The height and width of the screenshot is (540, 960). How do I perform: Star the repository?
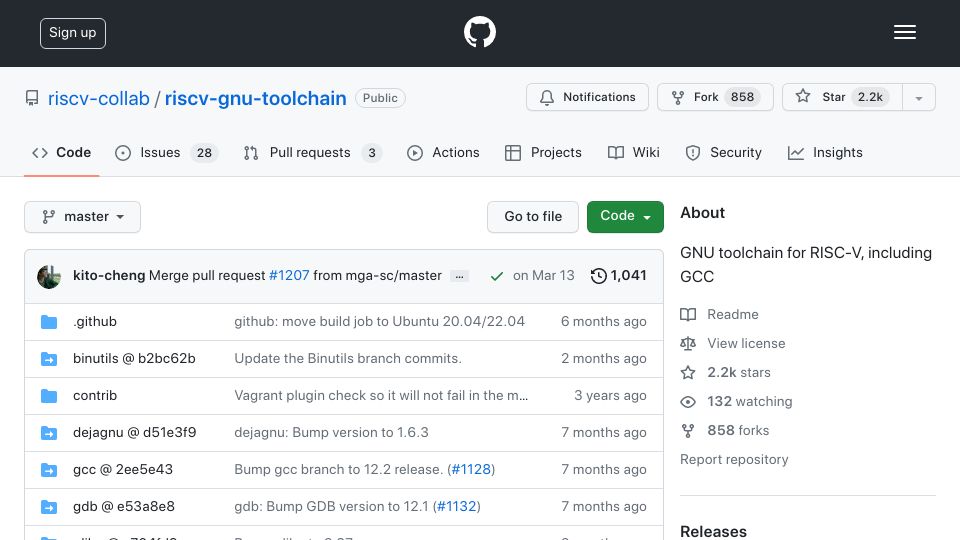coord(842,97)
